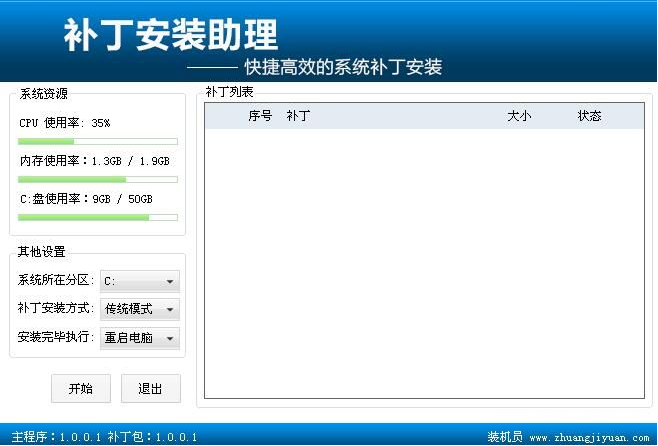This screenshot has height=446, width=658.
Task: Click the memory usage progress bar
Action: point(98,180)
